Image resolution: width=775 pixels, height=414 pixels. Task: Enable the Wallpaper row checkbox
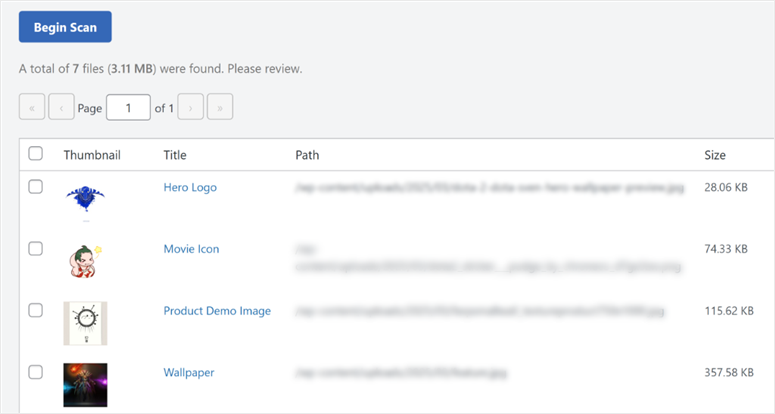coord(36,372)
